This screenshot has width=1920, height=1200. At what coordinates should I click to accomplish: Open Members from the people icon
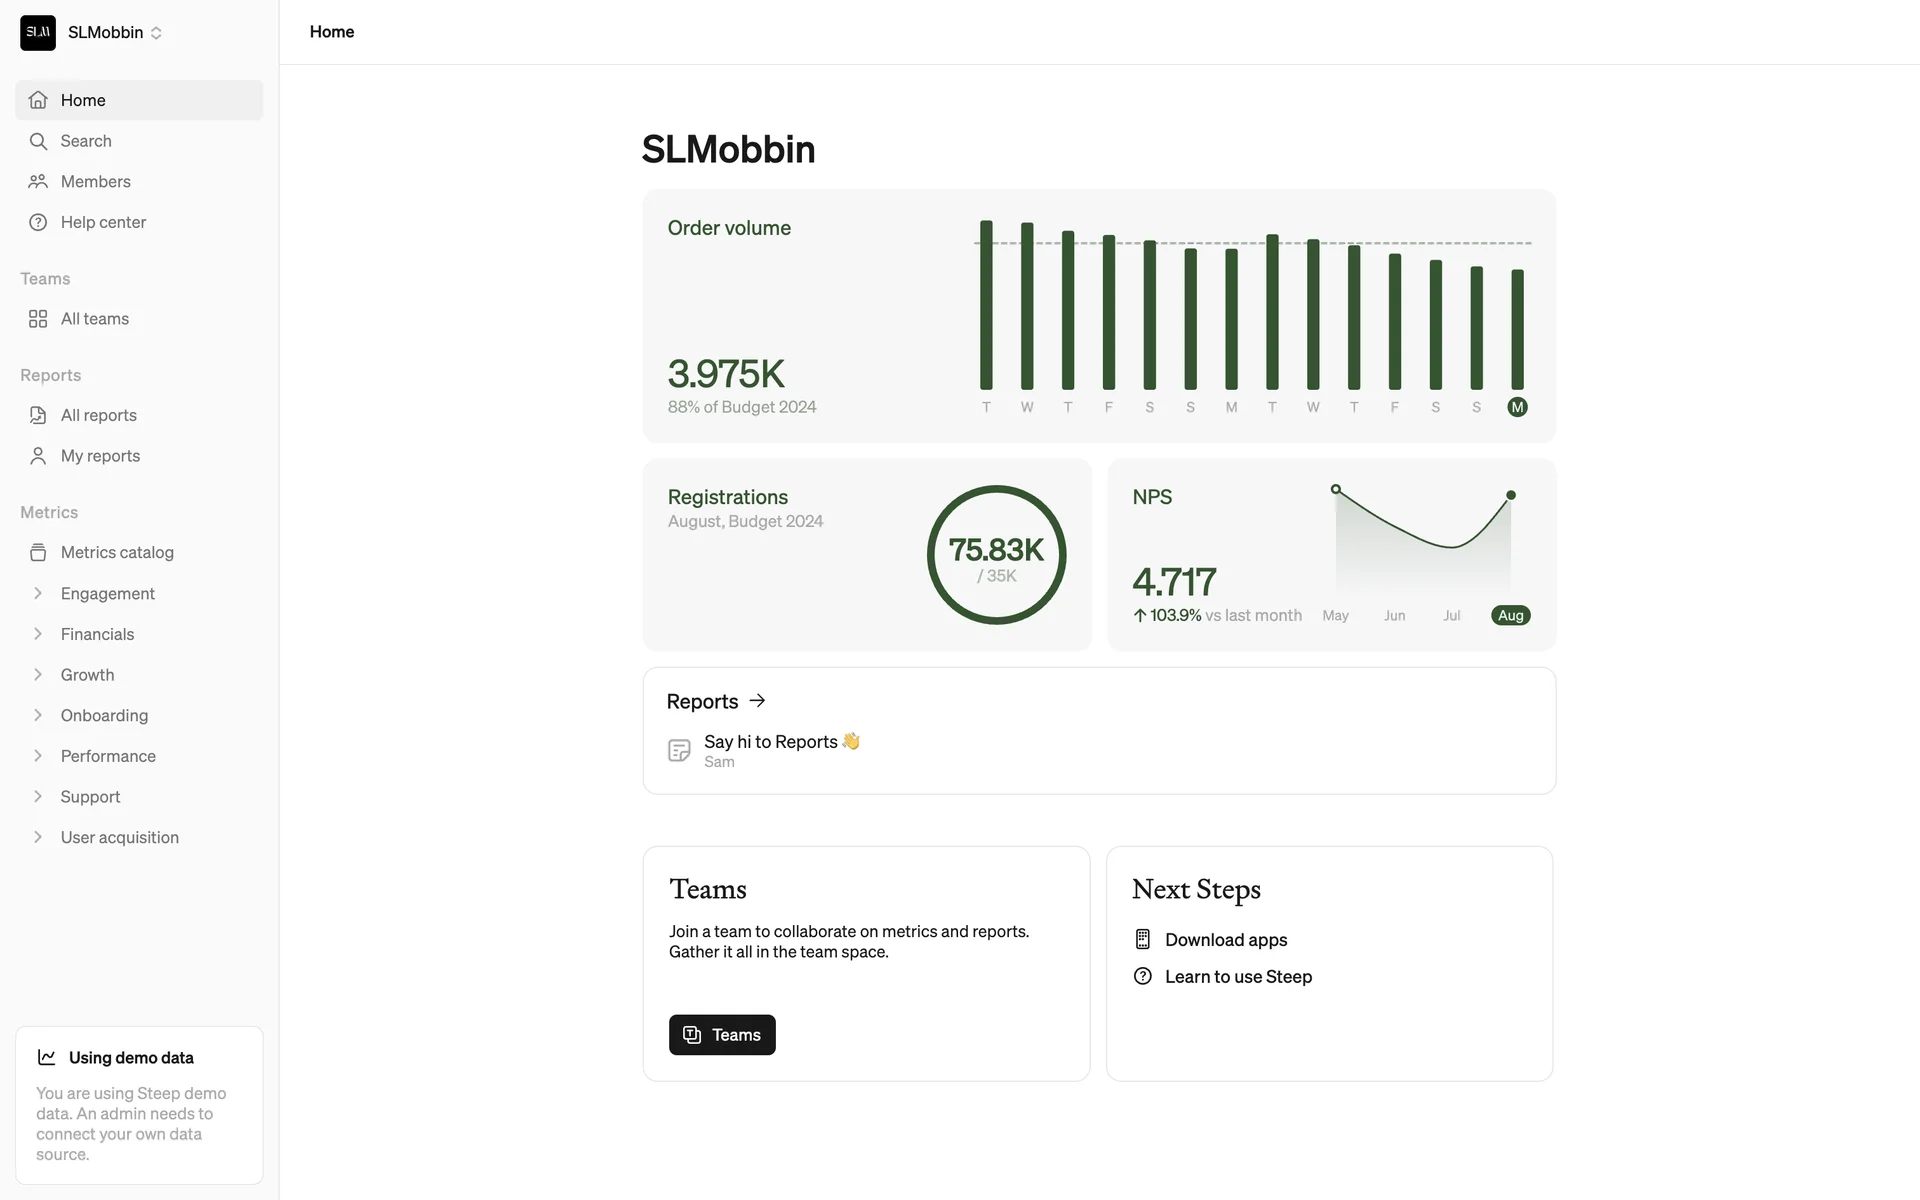point(38,182)
